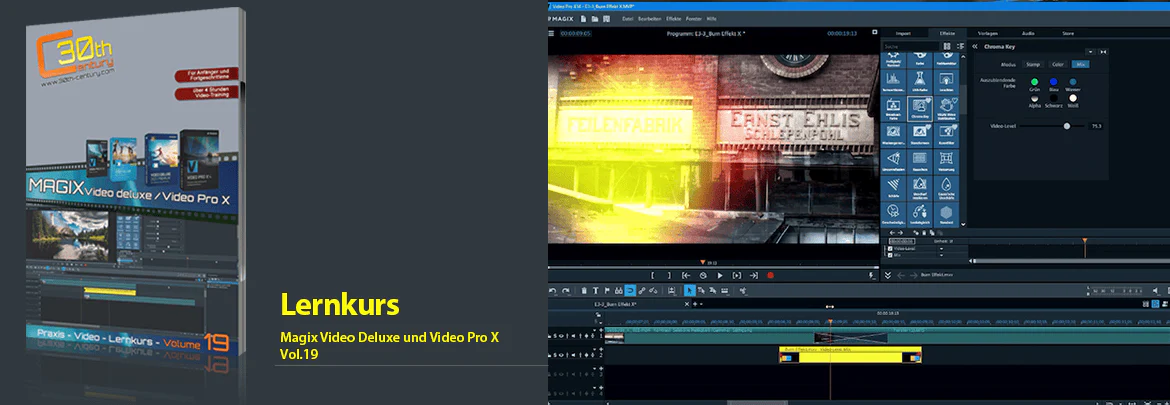Select the mouse pointer selection mode

[689, 291]
